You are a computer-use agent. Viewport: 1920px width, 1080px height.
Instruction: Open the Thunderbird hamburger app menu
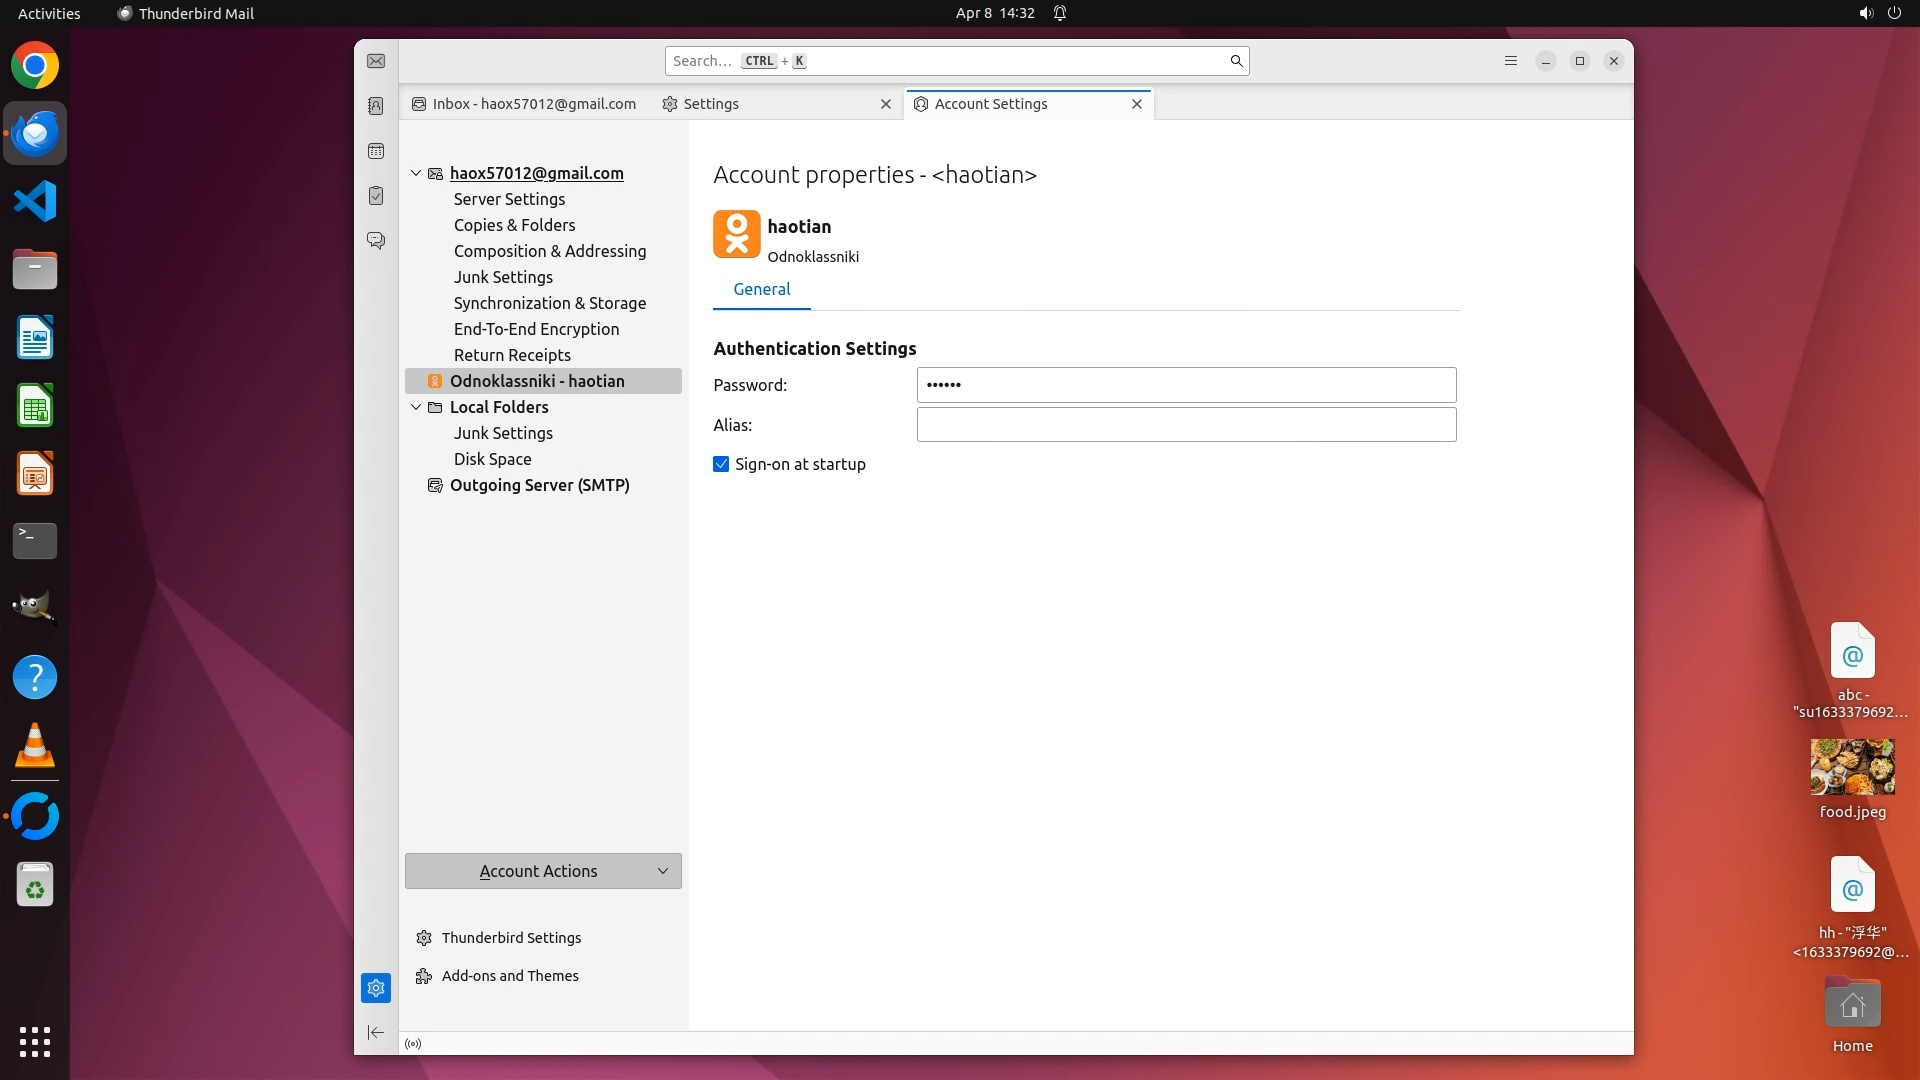tap(1511, 61)
